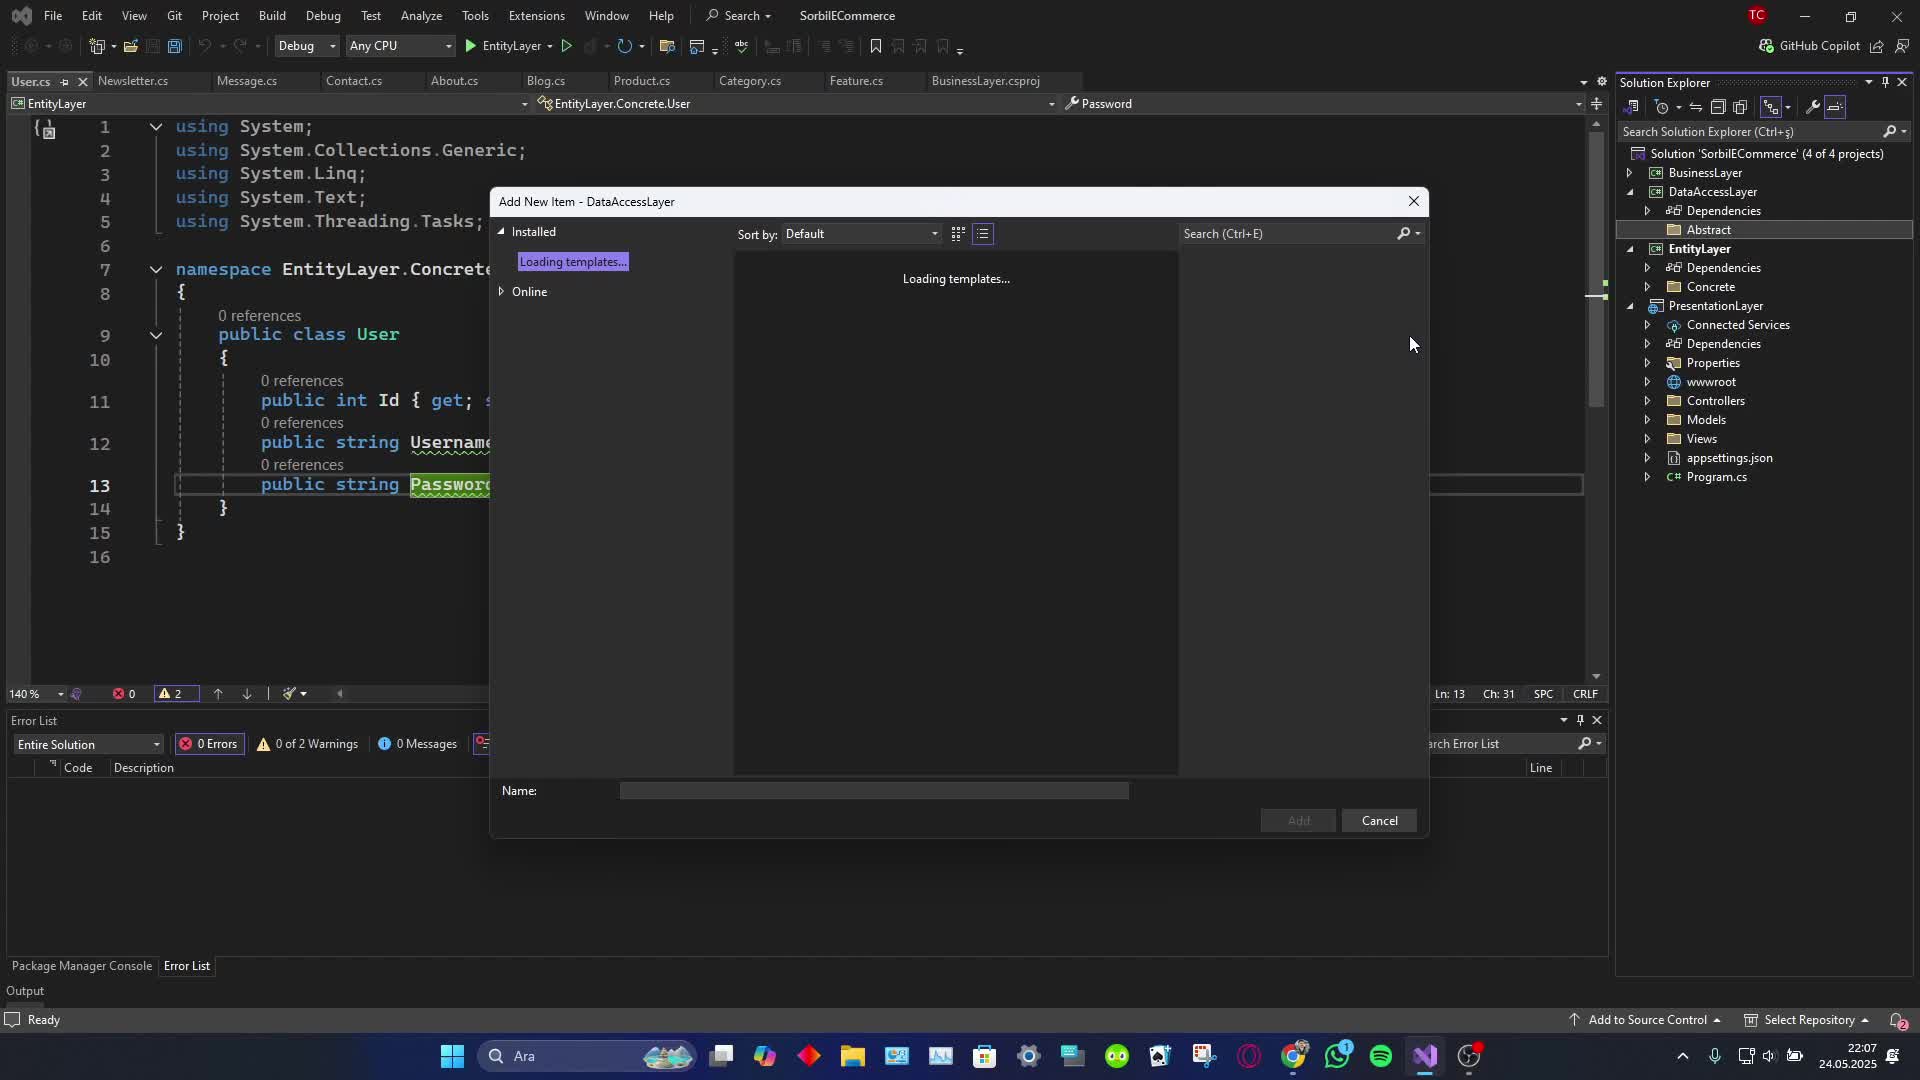Toggle the 0 Messages filter
The height and width of the screenshot is (1080, 1920).
click(417, 744)
